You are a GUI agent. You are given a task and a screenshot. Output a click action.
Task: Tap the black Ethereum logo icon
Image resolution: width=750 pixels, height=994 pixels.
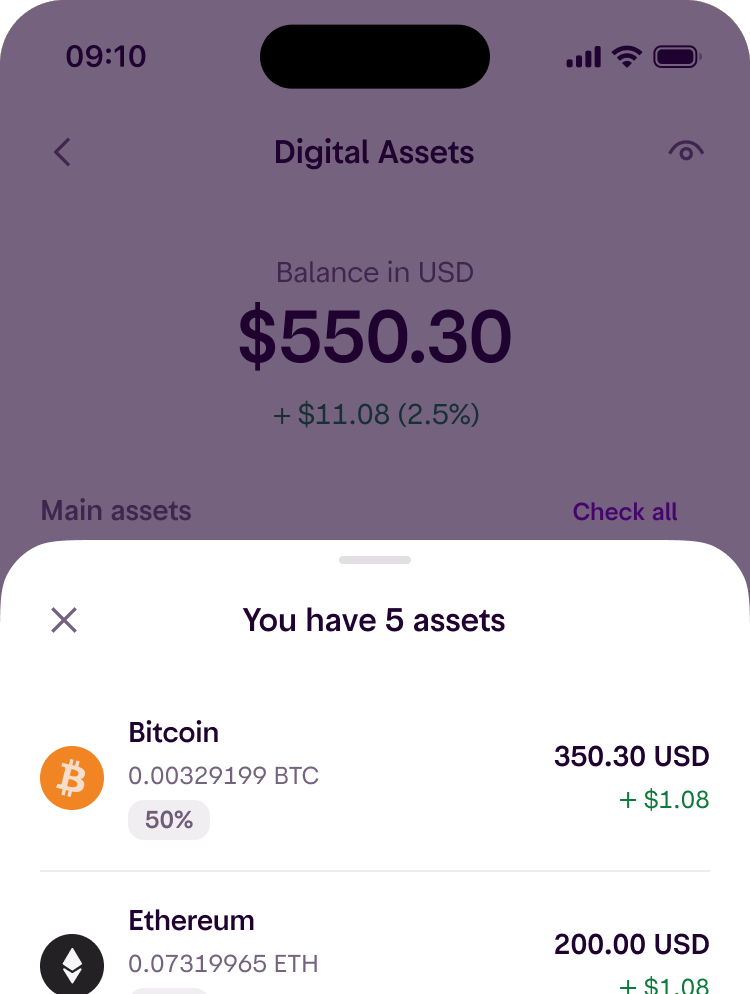[x=72, y=964]
